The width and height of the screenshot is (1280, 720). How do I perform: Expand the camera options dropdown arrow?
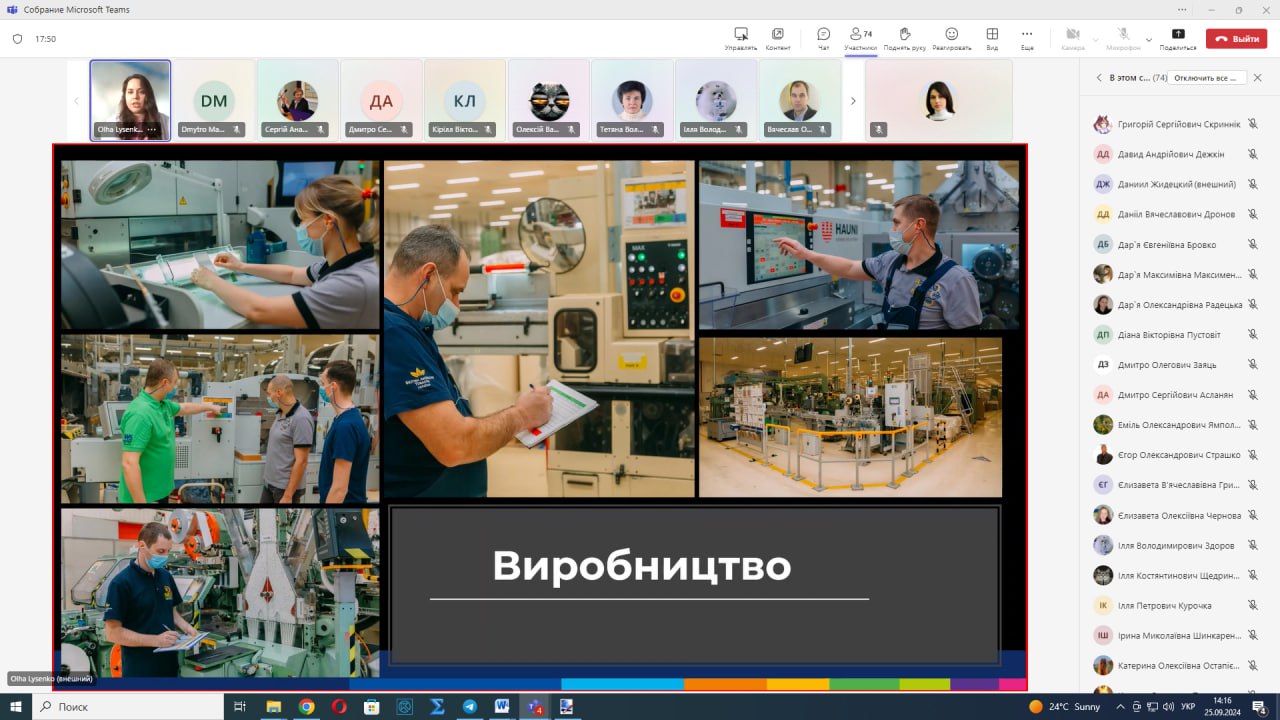(1096, 39)
